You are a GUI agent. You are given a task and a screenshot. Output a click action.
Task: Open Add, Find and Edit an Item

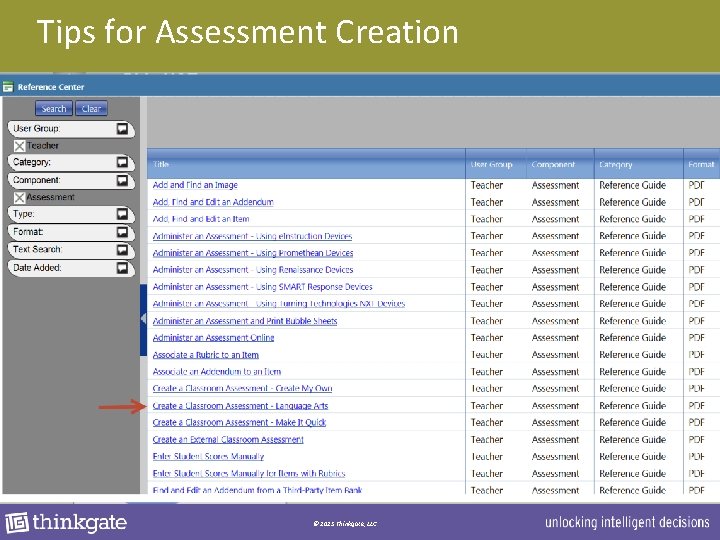pyautogui.click(x=201, y=219)
